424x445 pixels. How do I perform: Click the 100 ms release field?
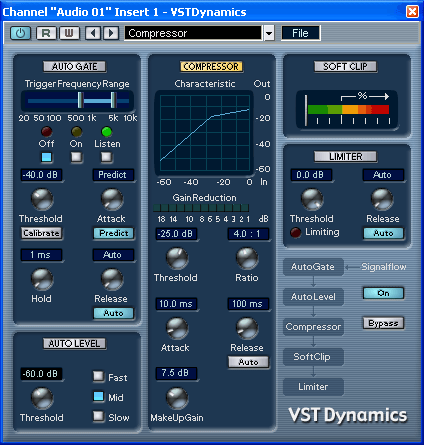point(248,304)
